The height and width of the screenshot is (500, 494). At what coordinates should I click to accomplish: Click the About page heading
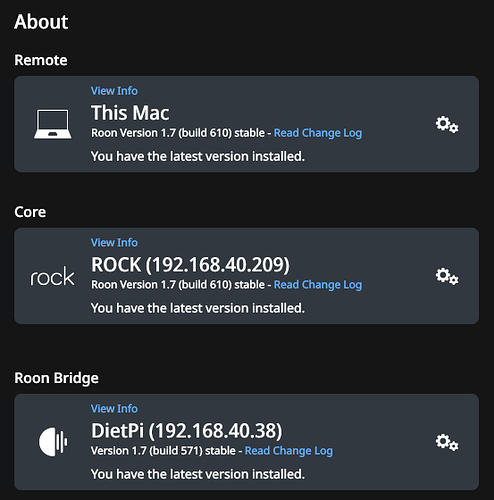(41, 22)
